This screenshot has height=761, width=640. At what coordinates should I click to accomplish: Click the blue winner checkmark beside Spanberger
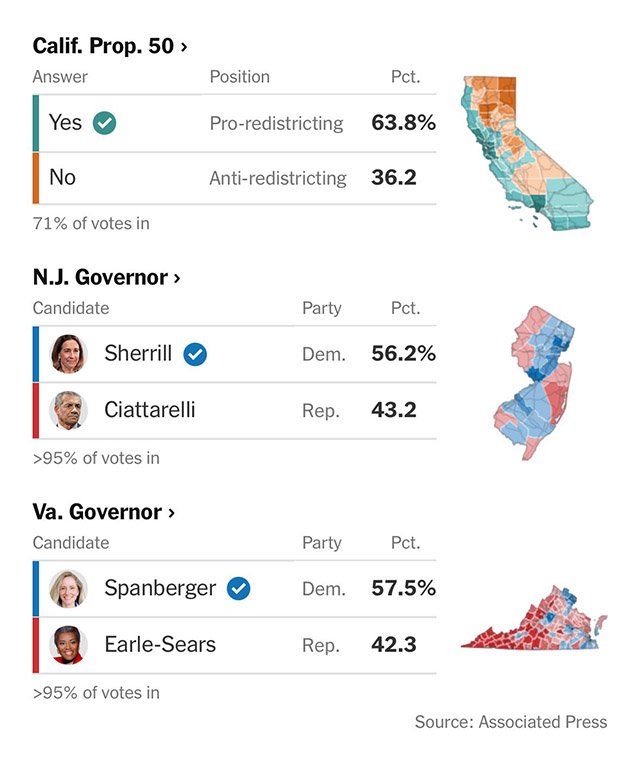(x=239, y=589)
